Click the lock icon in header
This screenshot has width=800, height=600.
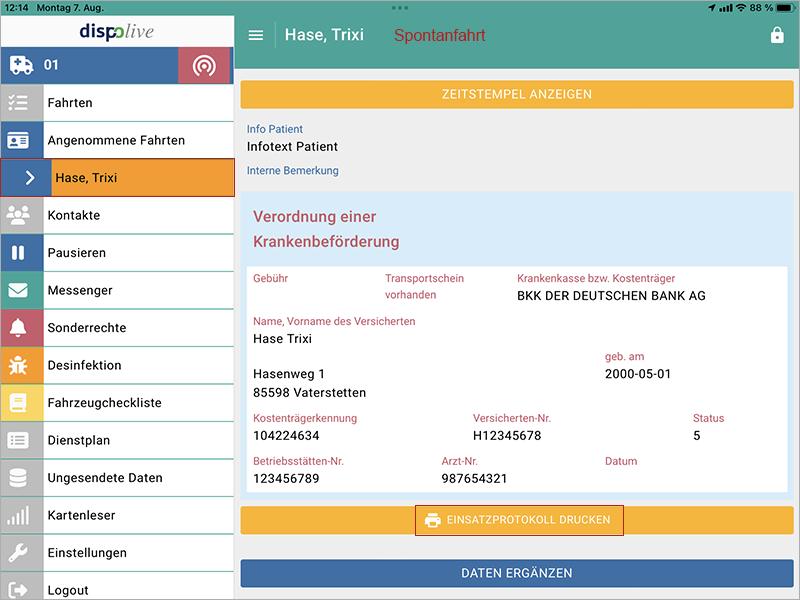(777, 35)
